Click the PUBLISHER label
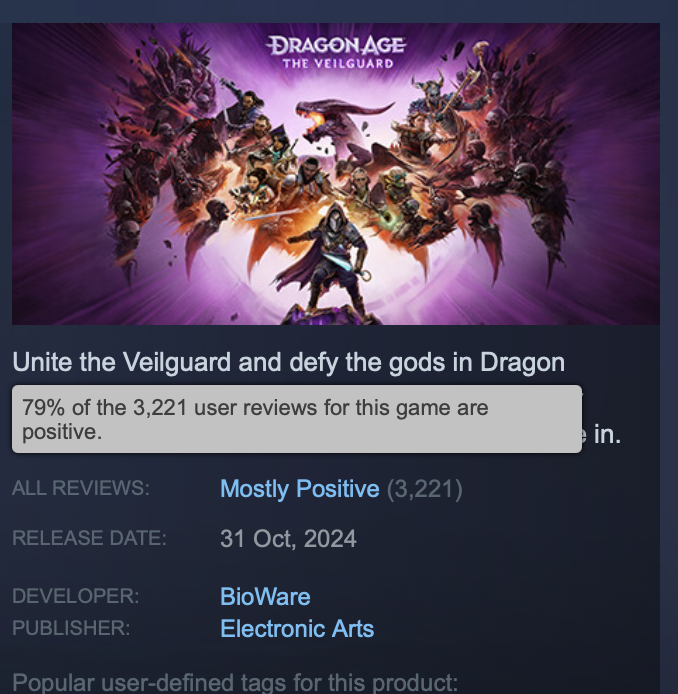The height and width of the screenshot is (694, 678). point(71,628)
